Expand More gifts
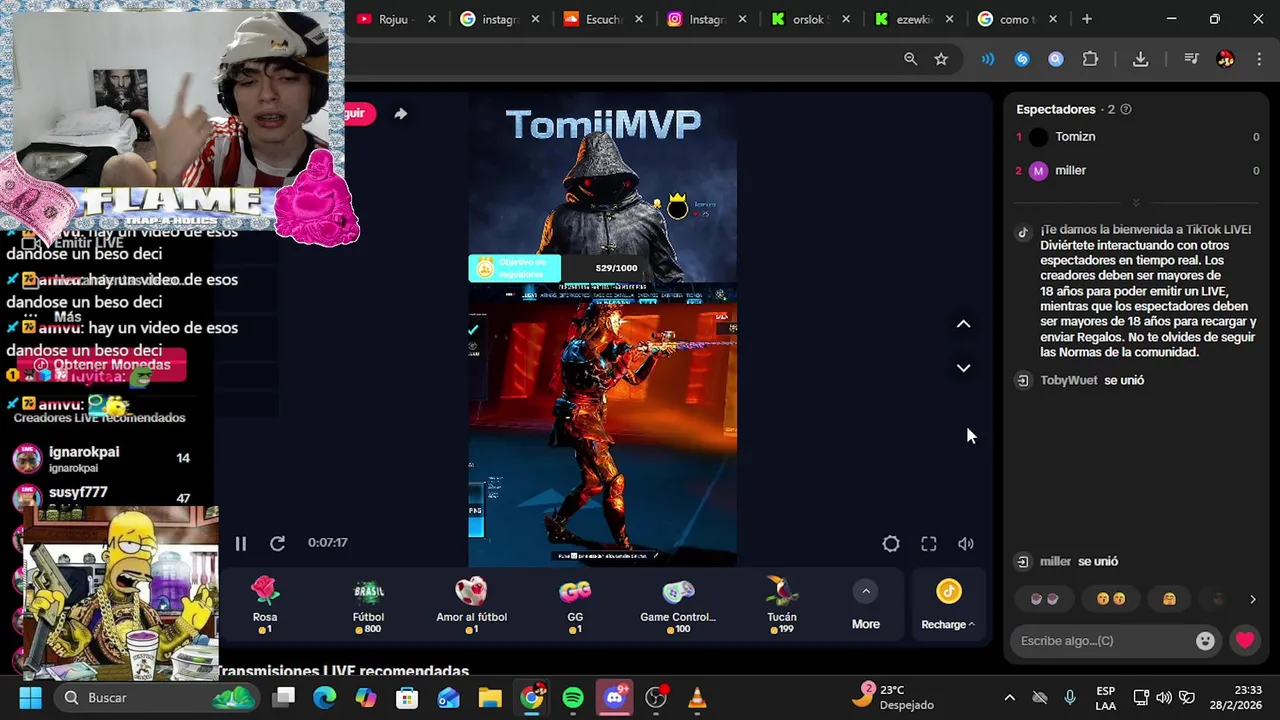This screenshot has height=720, width=1280. (866, 606)
